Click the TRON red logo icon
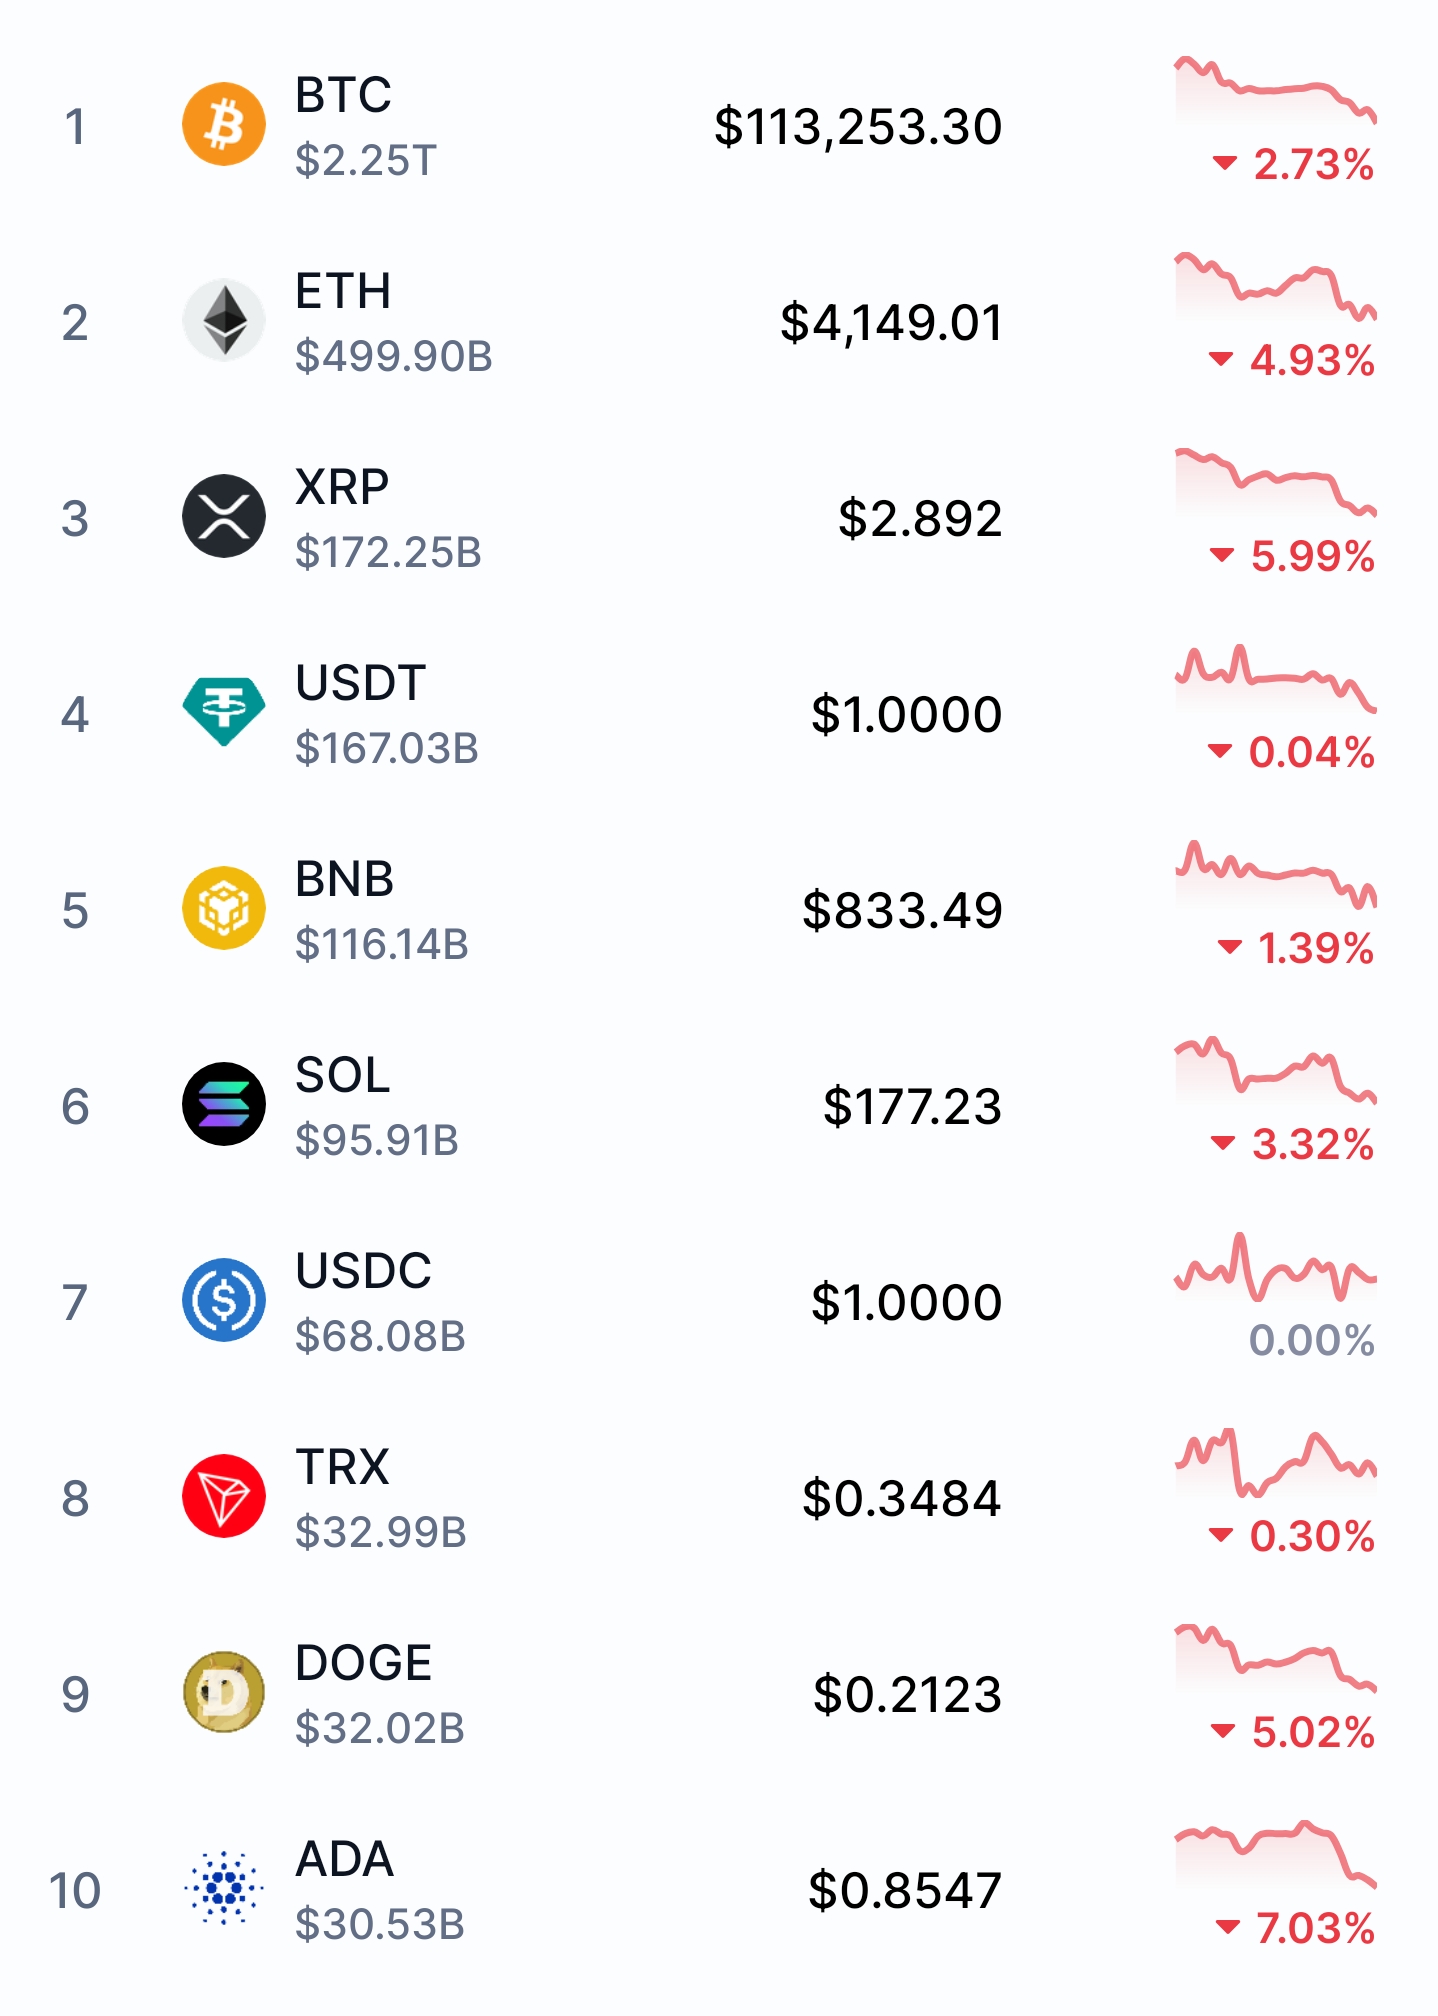The height and width of the screenshot is (2016, 1438). coord(224,1496)
